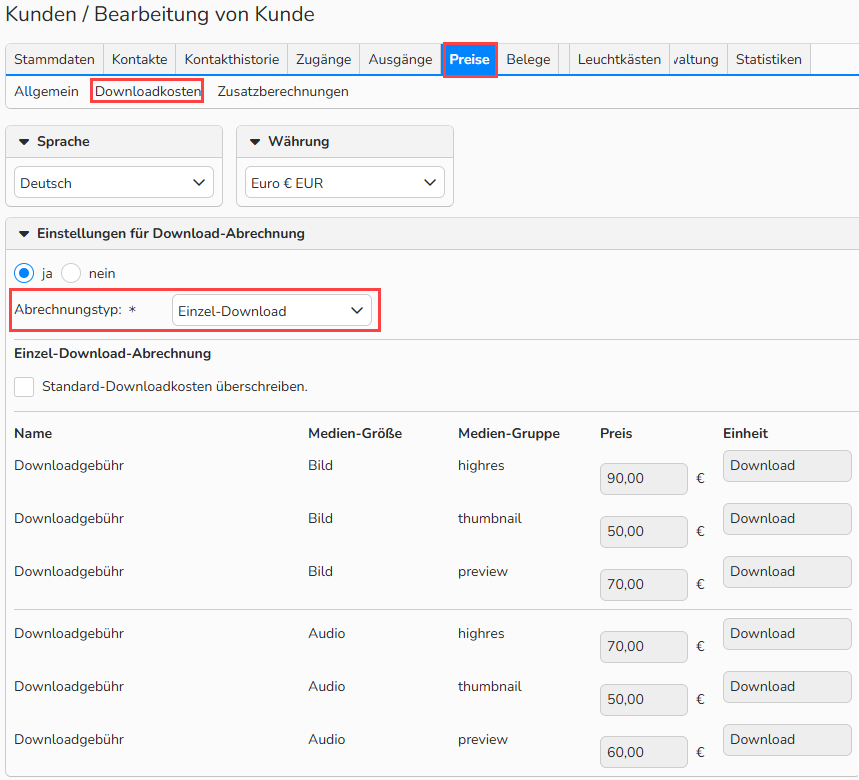The height and width of the screenshot is (780, 859).
Task: Collapse the Währung panel
Action: coord(255,142)
